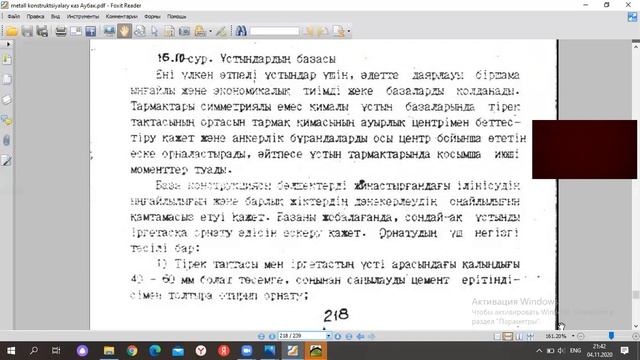Open the Формы menu
This screenshot has width=640, height=360.
(152, 17)
